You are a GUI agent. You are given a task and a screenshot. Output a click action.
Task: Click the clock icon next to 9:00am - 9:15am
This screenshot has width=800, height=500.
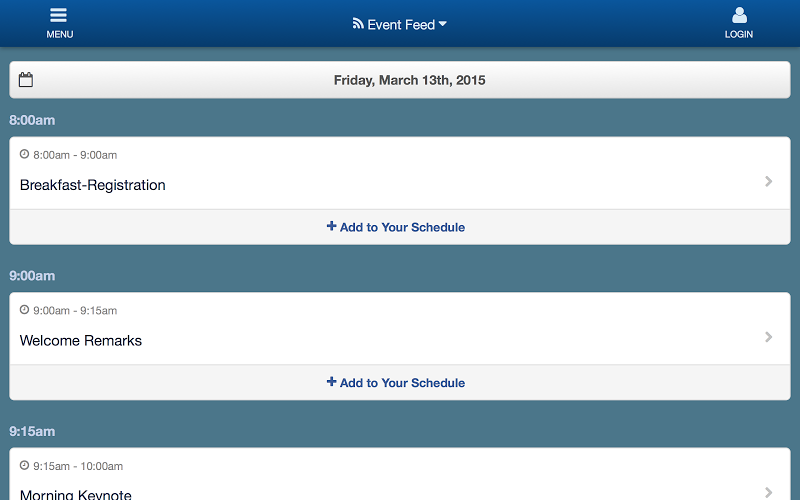click(24, 310)
